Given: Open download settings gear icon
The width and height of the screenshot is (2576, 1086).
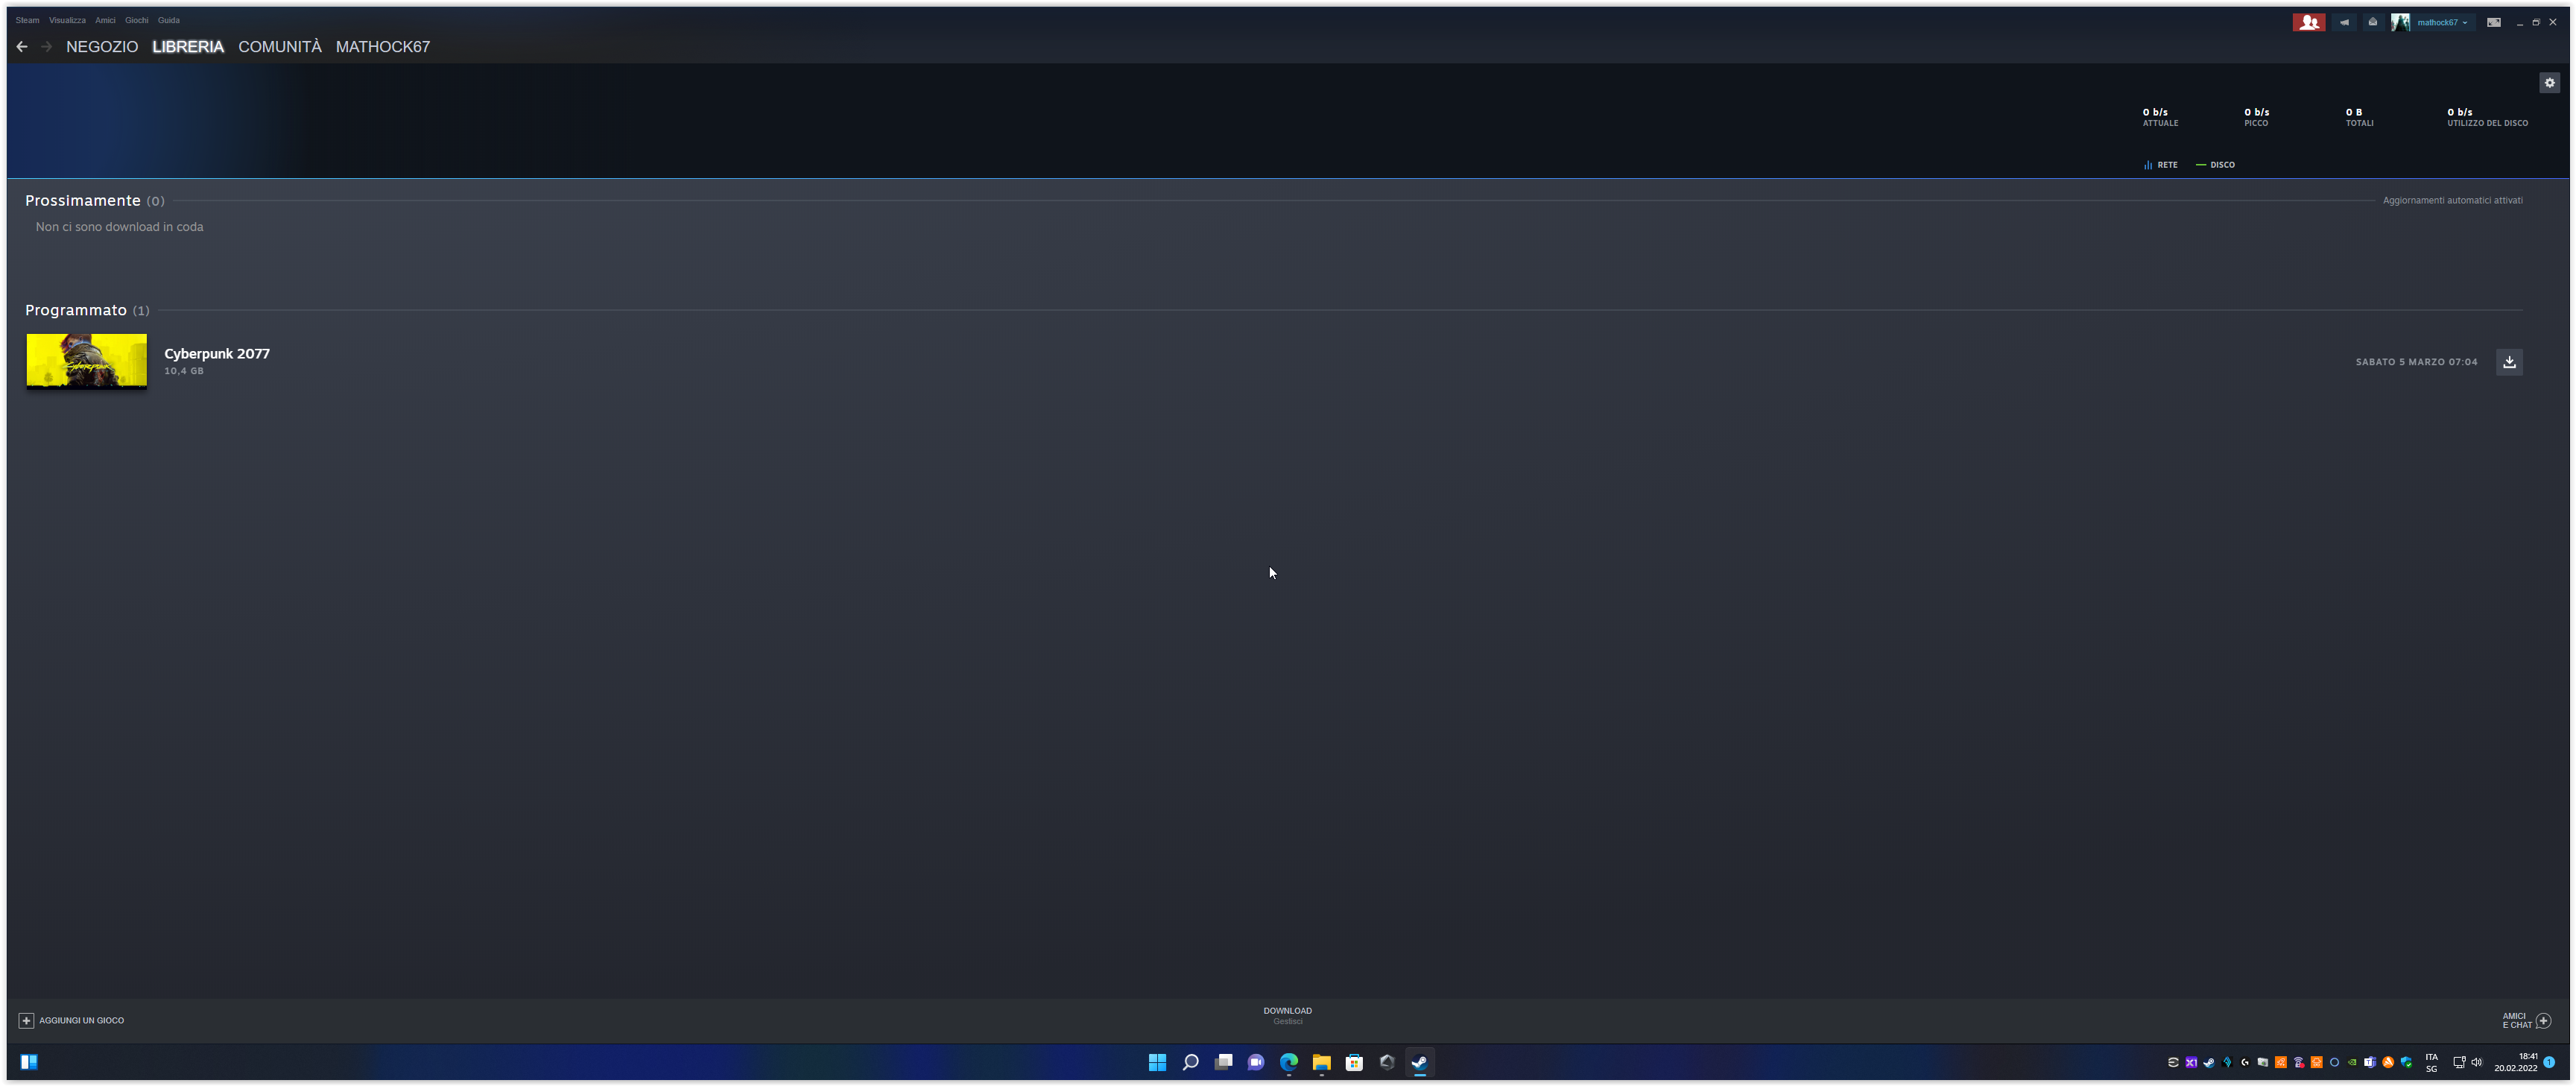Looking at the screenshot, I should tap(2549, 83).
